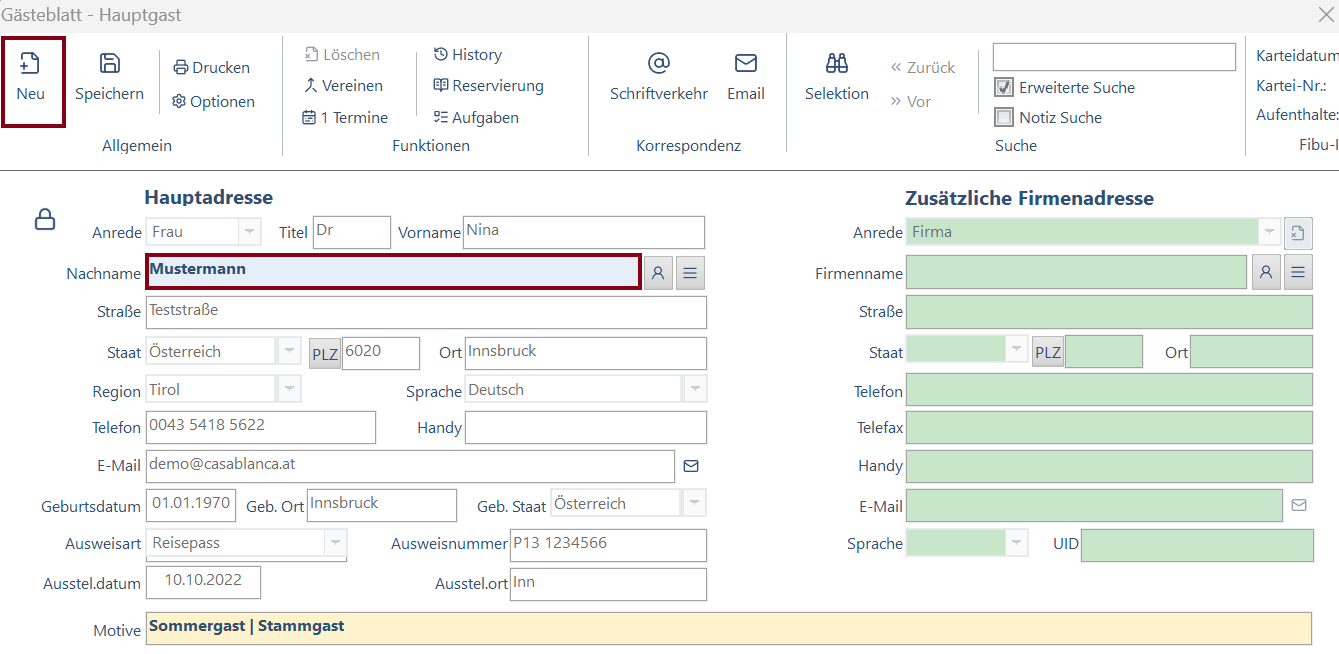
Task: Send mail via envelope icon next to demo@casablanca.at
Action: coord(690,466)
